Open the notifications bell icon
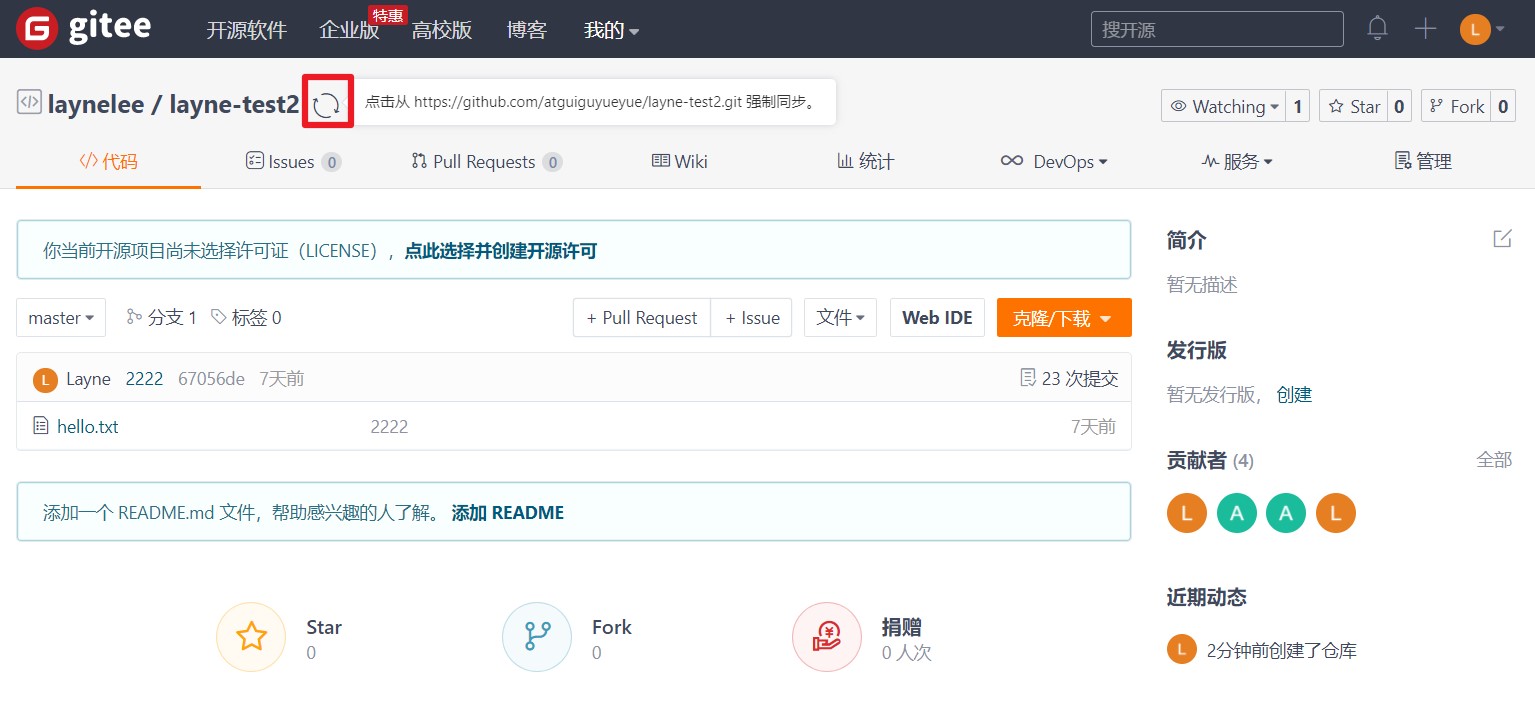Viewport: 1535px width, 705px height. point(1378,28)
